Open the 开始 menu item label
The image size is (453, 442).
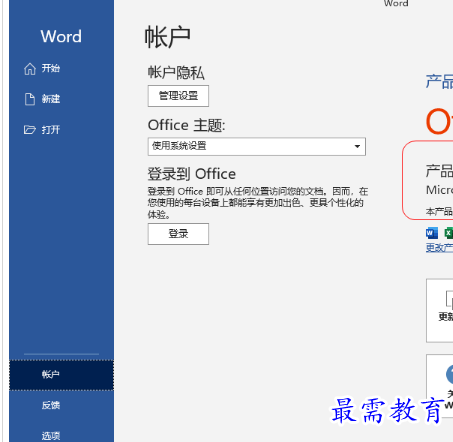(x=51, y=68)
